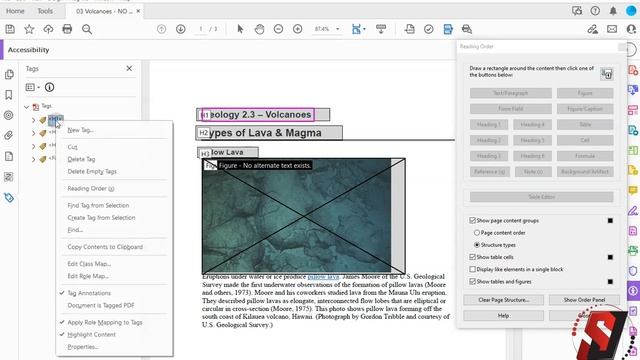Enable Display like elements in a single block
The image size is (640, 360).
coord(472,269)
